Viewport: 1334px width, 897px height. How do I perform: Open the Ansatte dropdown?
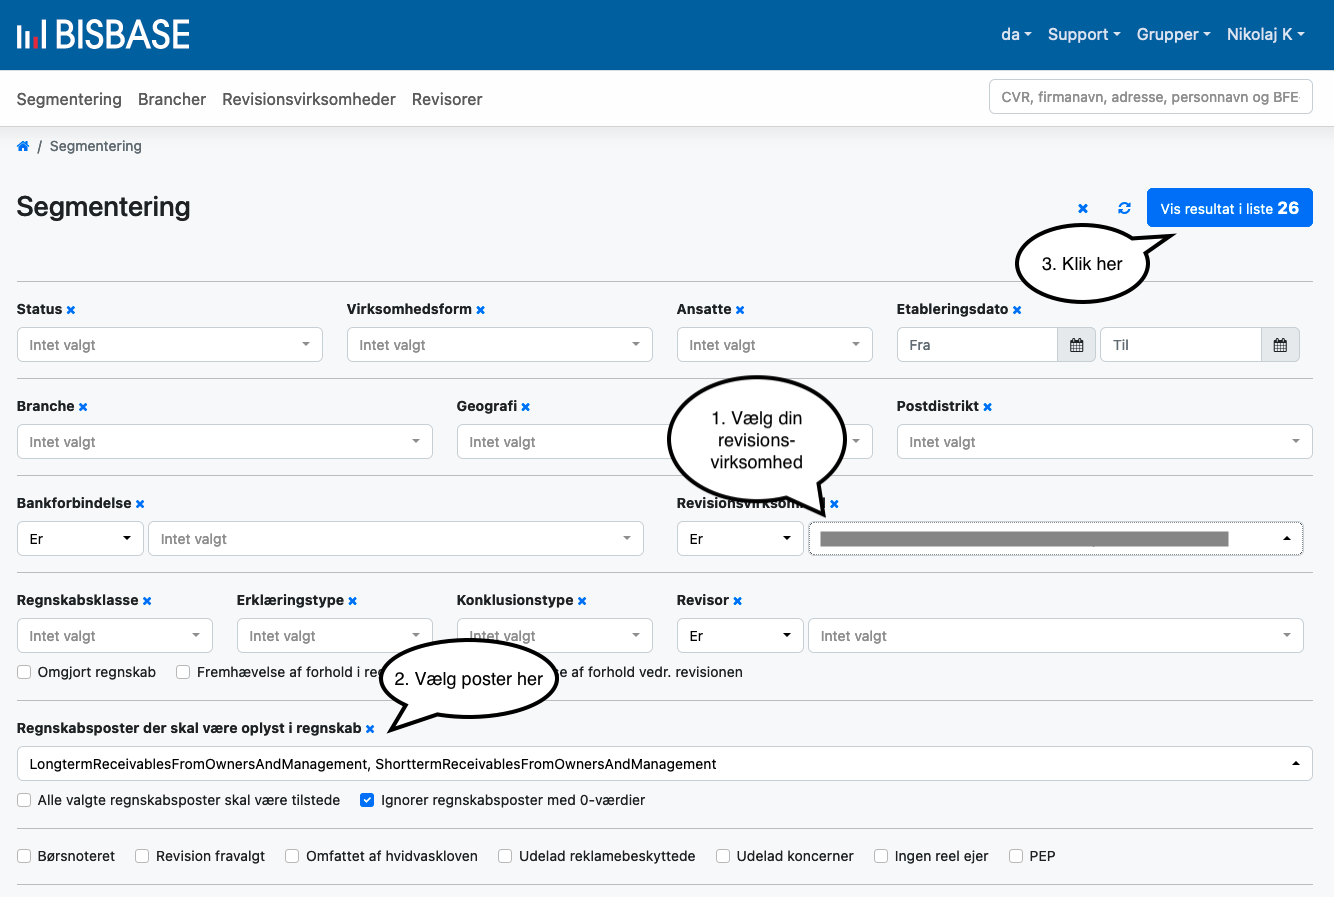click(x=775, y=345)
